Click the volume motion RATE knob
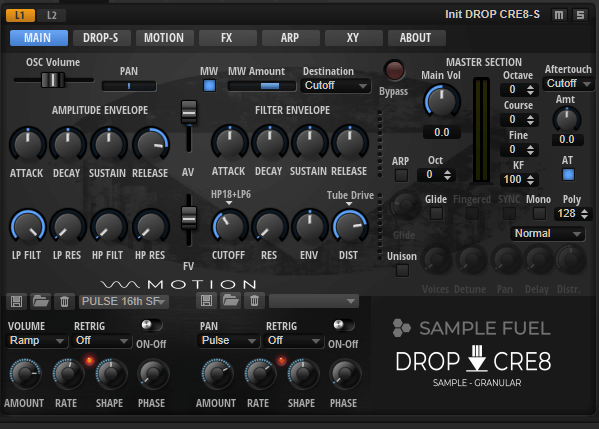The height and width of the screenshot is (429, 599). point(68,373)
